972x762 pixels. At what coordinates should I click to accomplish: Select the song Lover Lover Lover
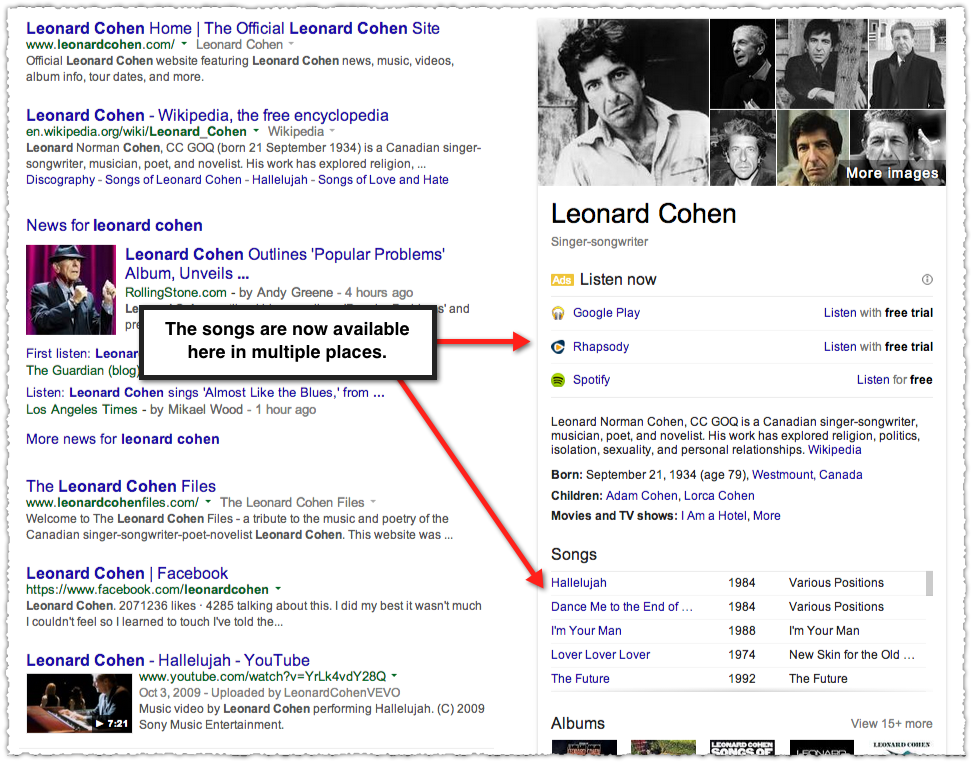tap(601, 655)
